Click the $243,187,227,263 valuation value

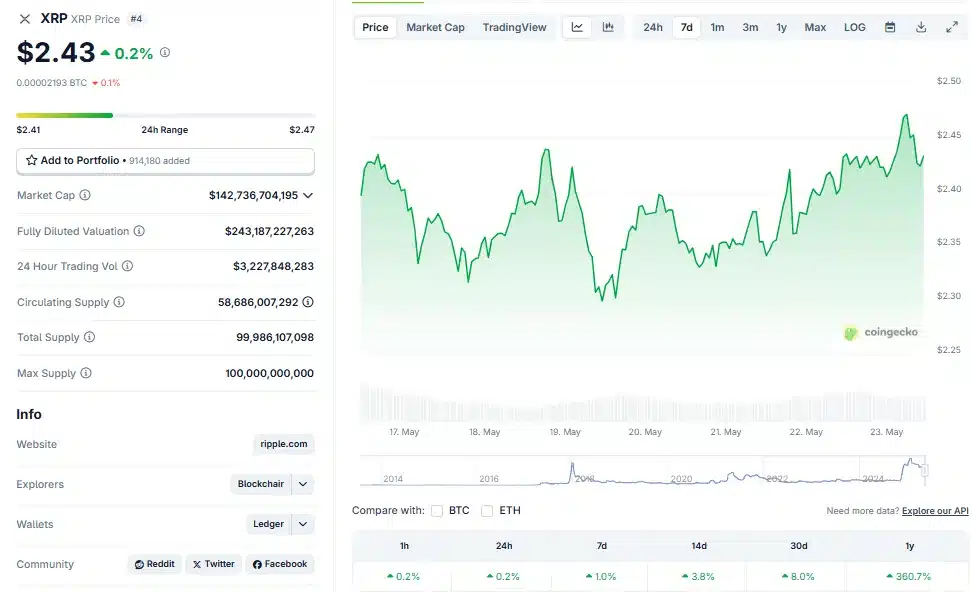[269, 231]
